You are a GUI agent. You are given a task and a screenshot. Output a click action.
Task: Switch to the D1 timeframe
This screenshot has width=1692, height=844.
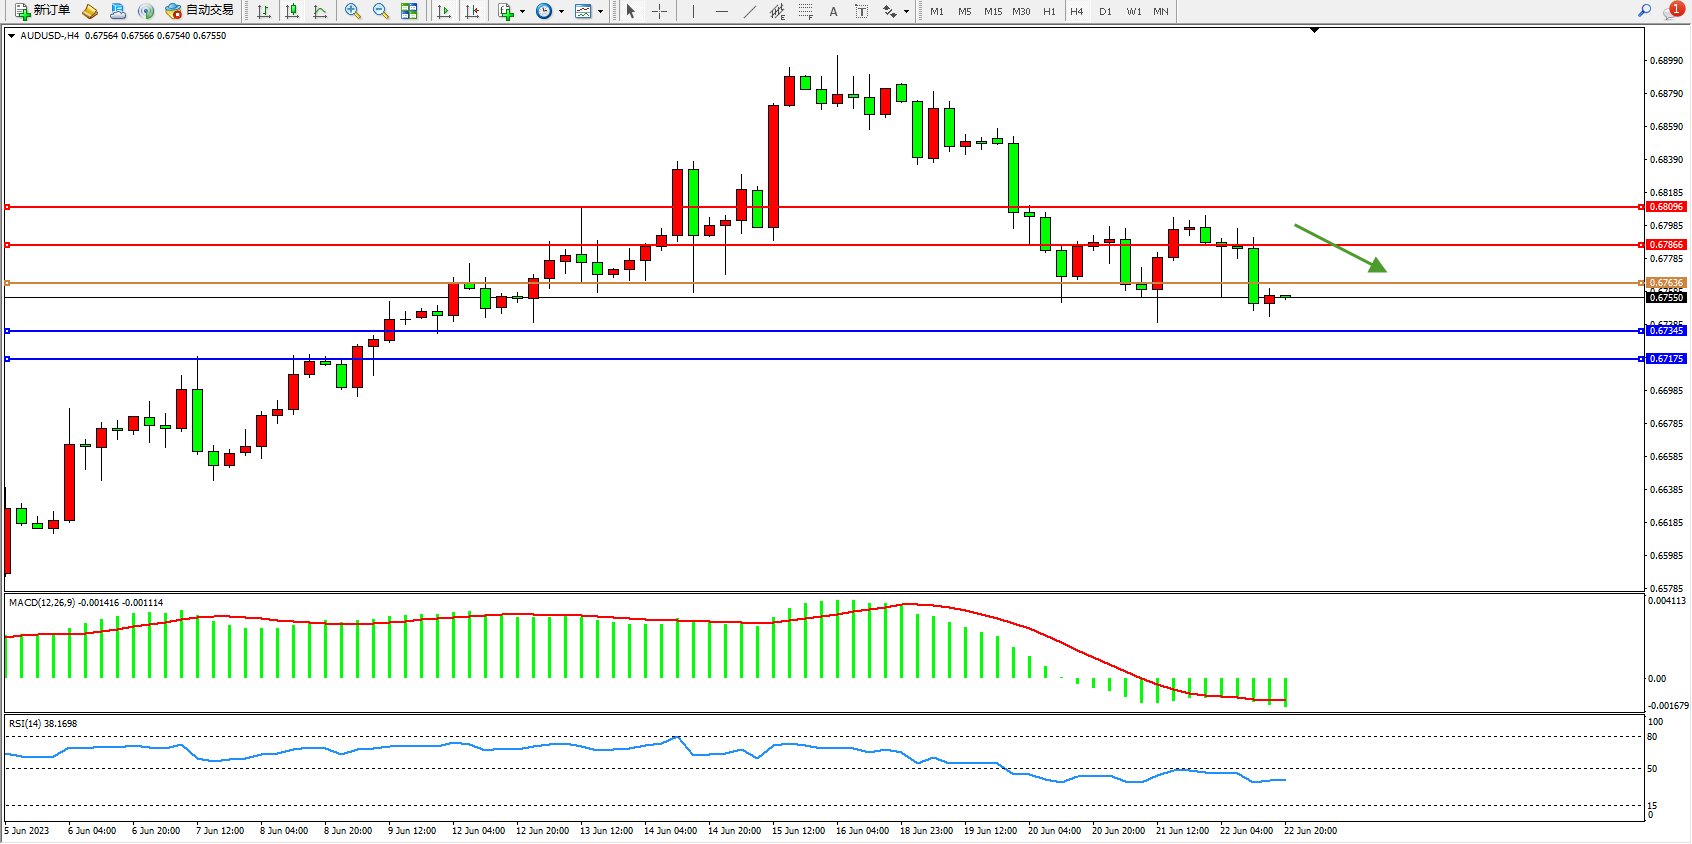[x=1105, y=12]
